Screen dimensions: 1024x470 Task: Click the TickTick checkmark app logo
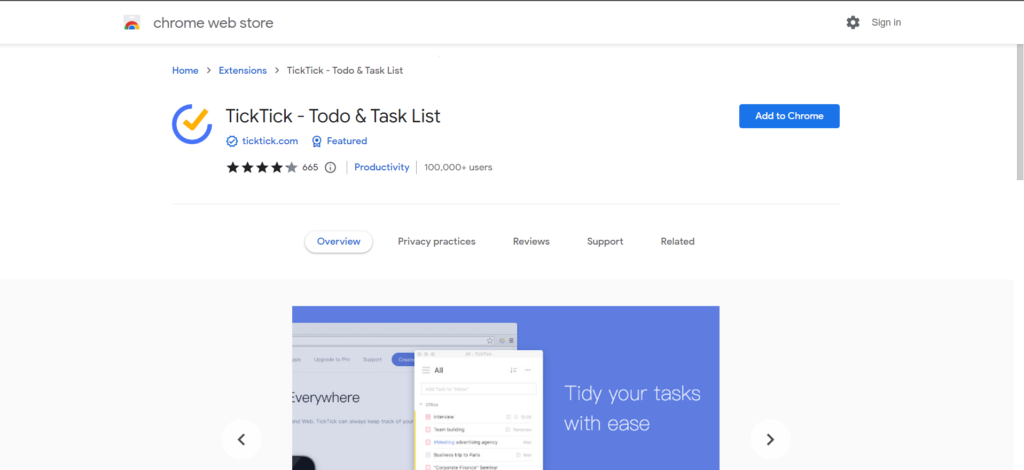[191, 123]
